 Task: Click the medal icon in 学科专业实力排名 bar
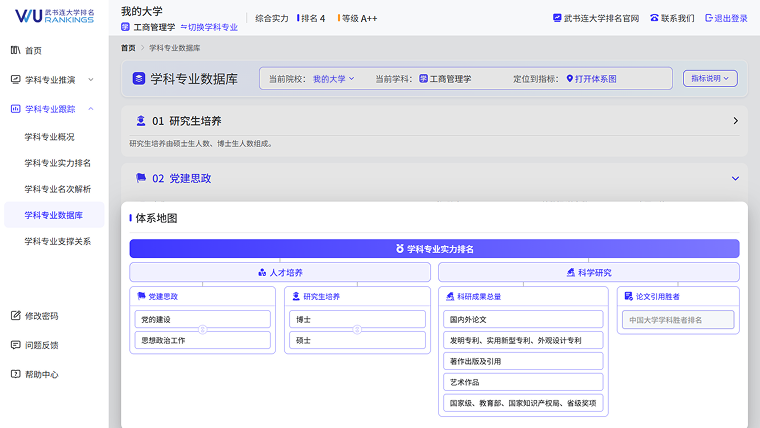point(400,249)
